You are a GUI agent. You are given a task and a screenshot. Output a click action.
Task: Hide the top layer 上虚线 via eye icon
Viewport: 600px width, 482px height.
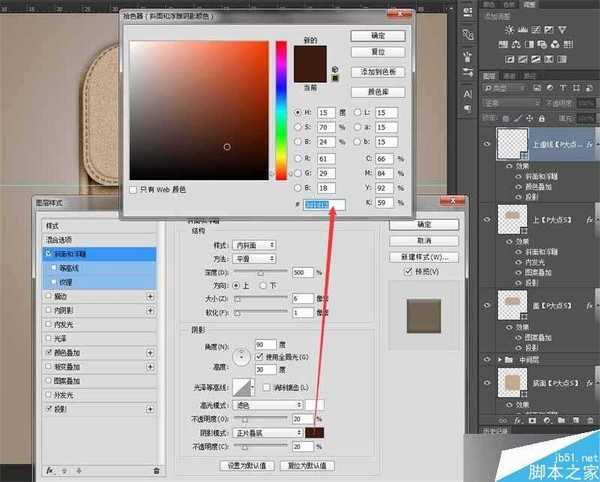pos(487,144)
